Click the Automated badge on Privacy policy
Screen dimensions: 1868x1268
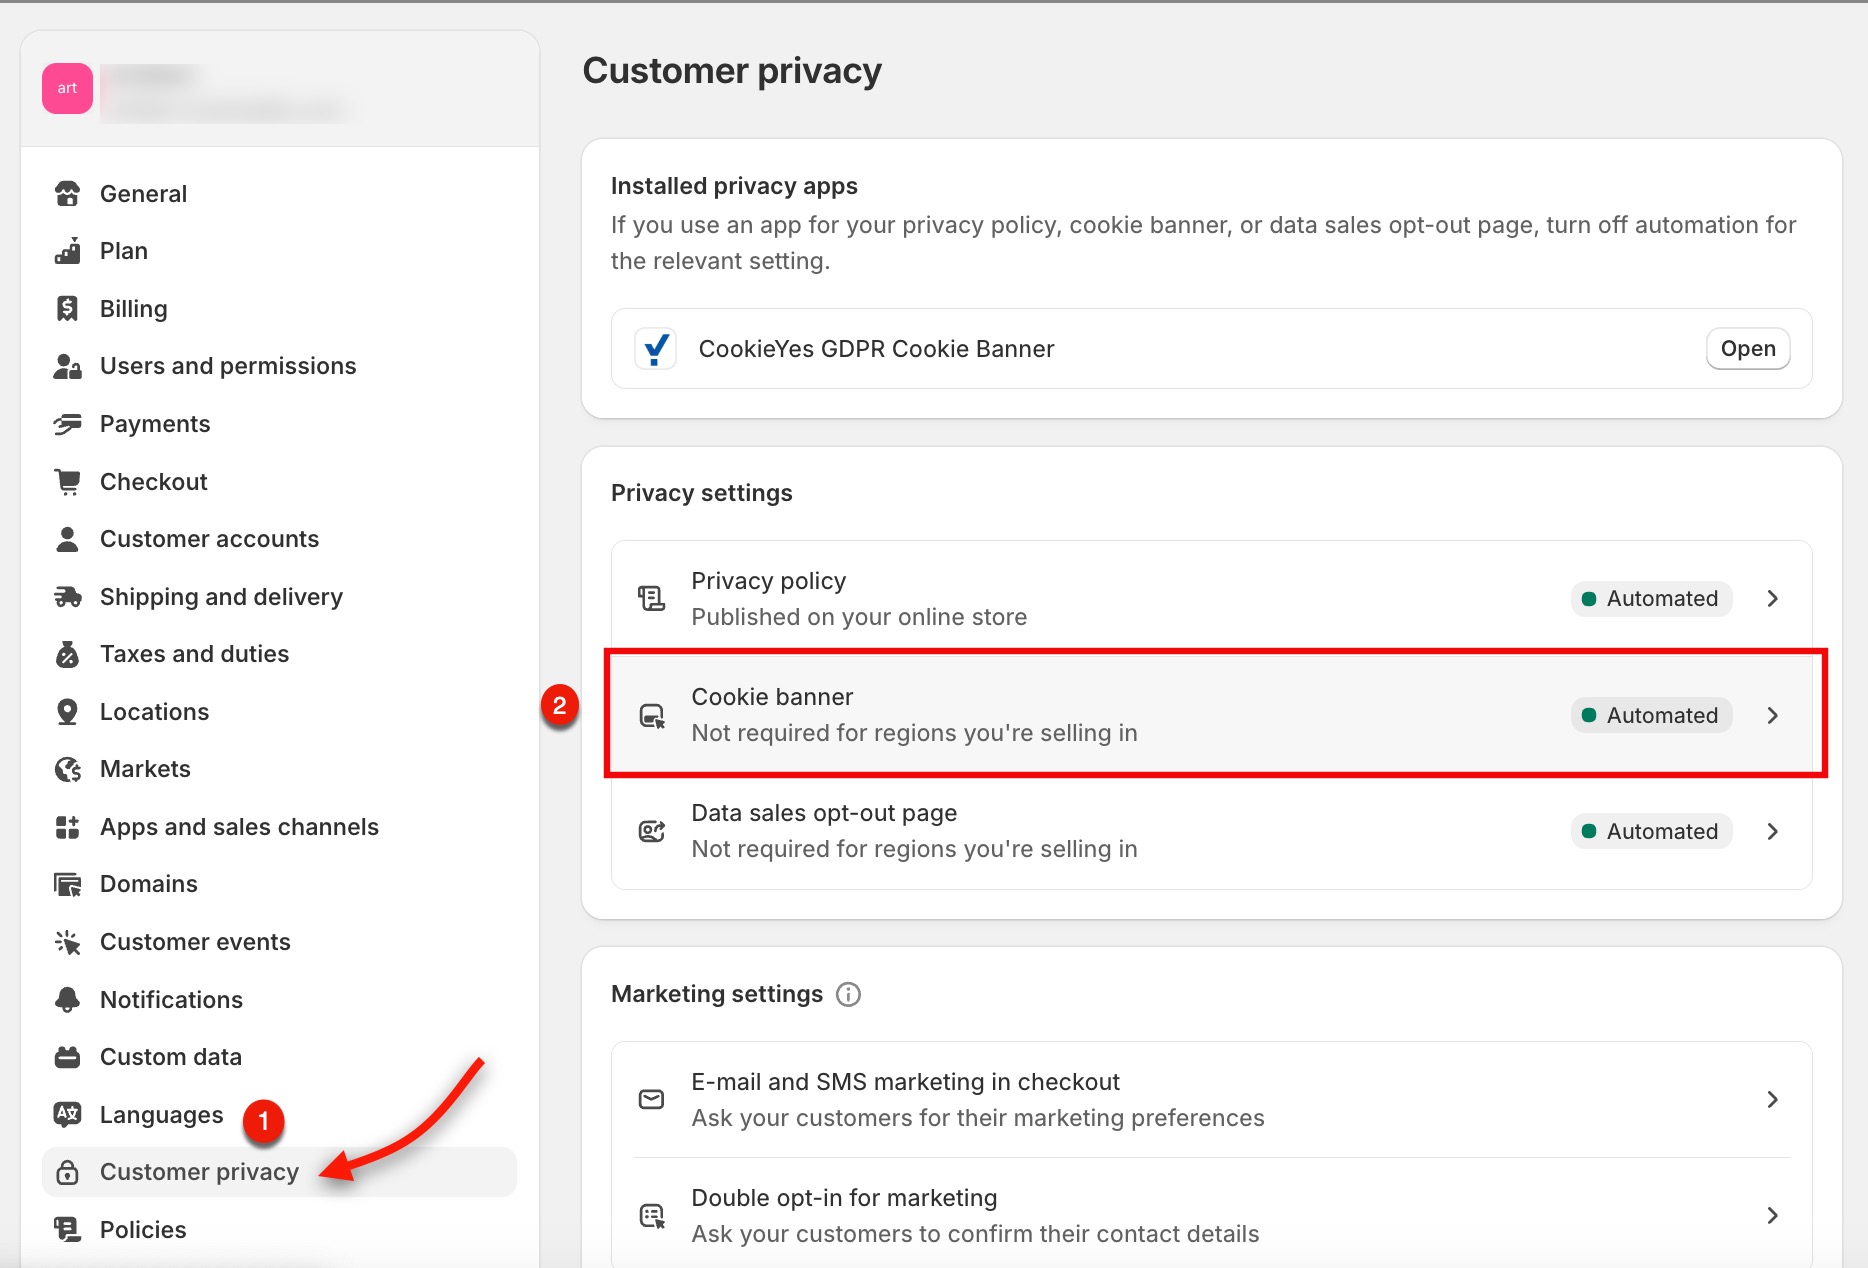[1650, 598]
